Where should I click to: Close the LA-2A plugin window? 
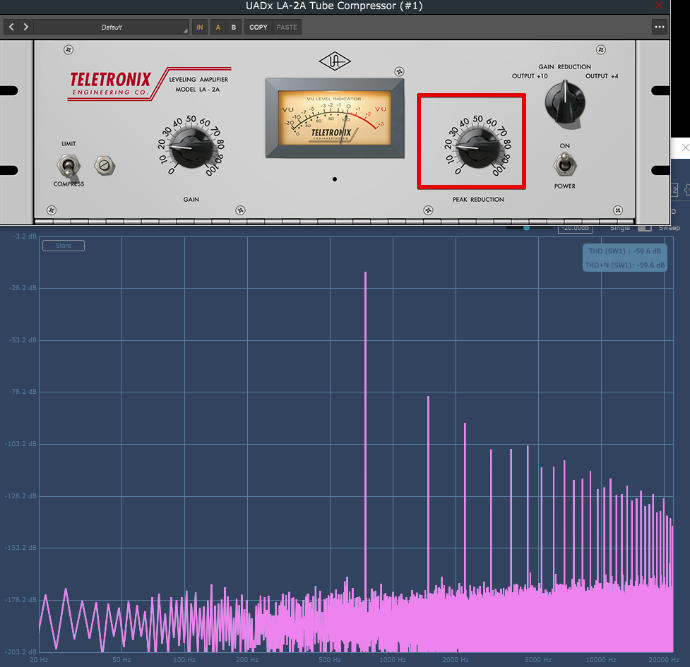659,5
